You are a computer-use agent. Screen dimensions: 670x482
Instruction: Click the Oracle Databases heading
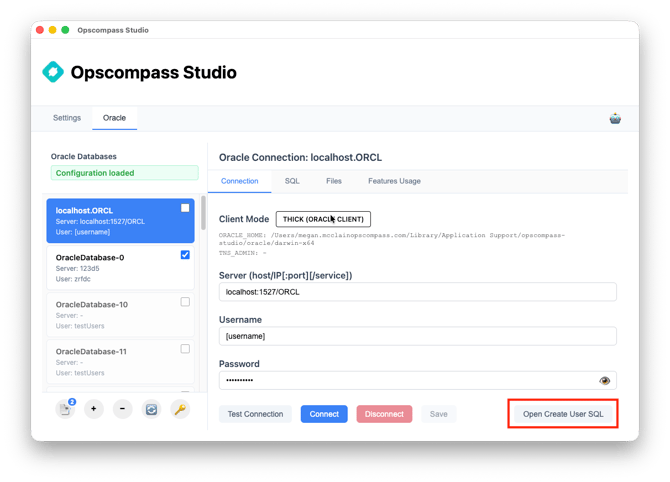[x=84, y=156]
